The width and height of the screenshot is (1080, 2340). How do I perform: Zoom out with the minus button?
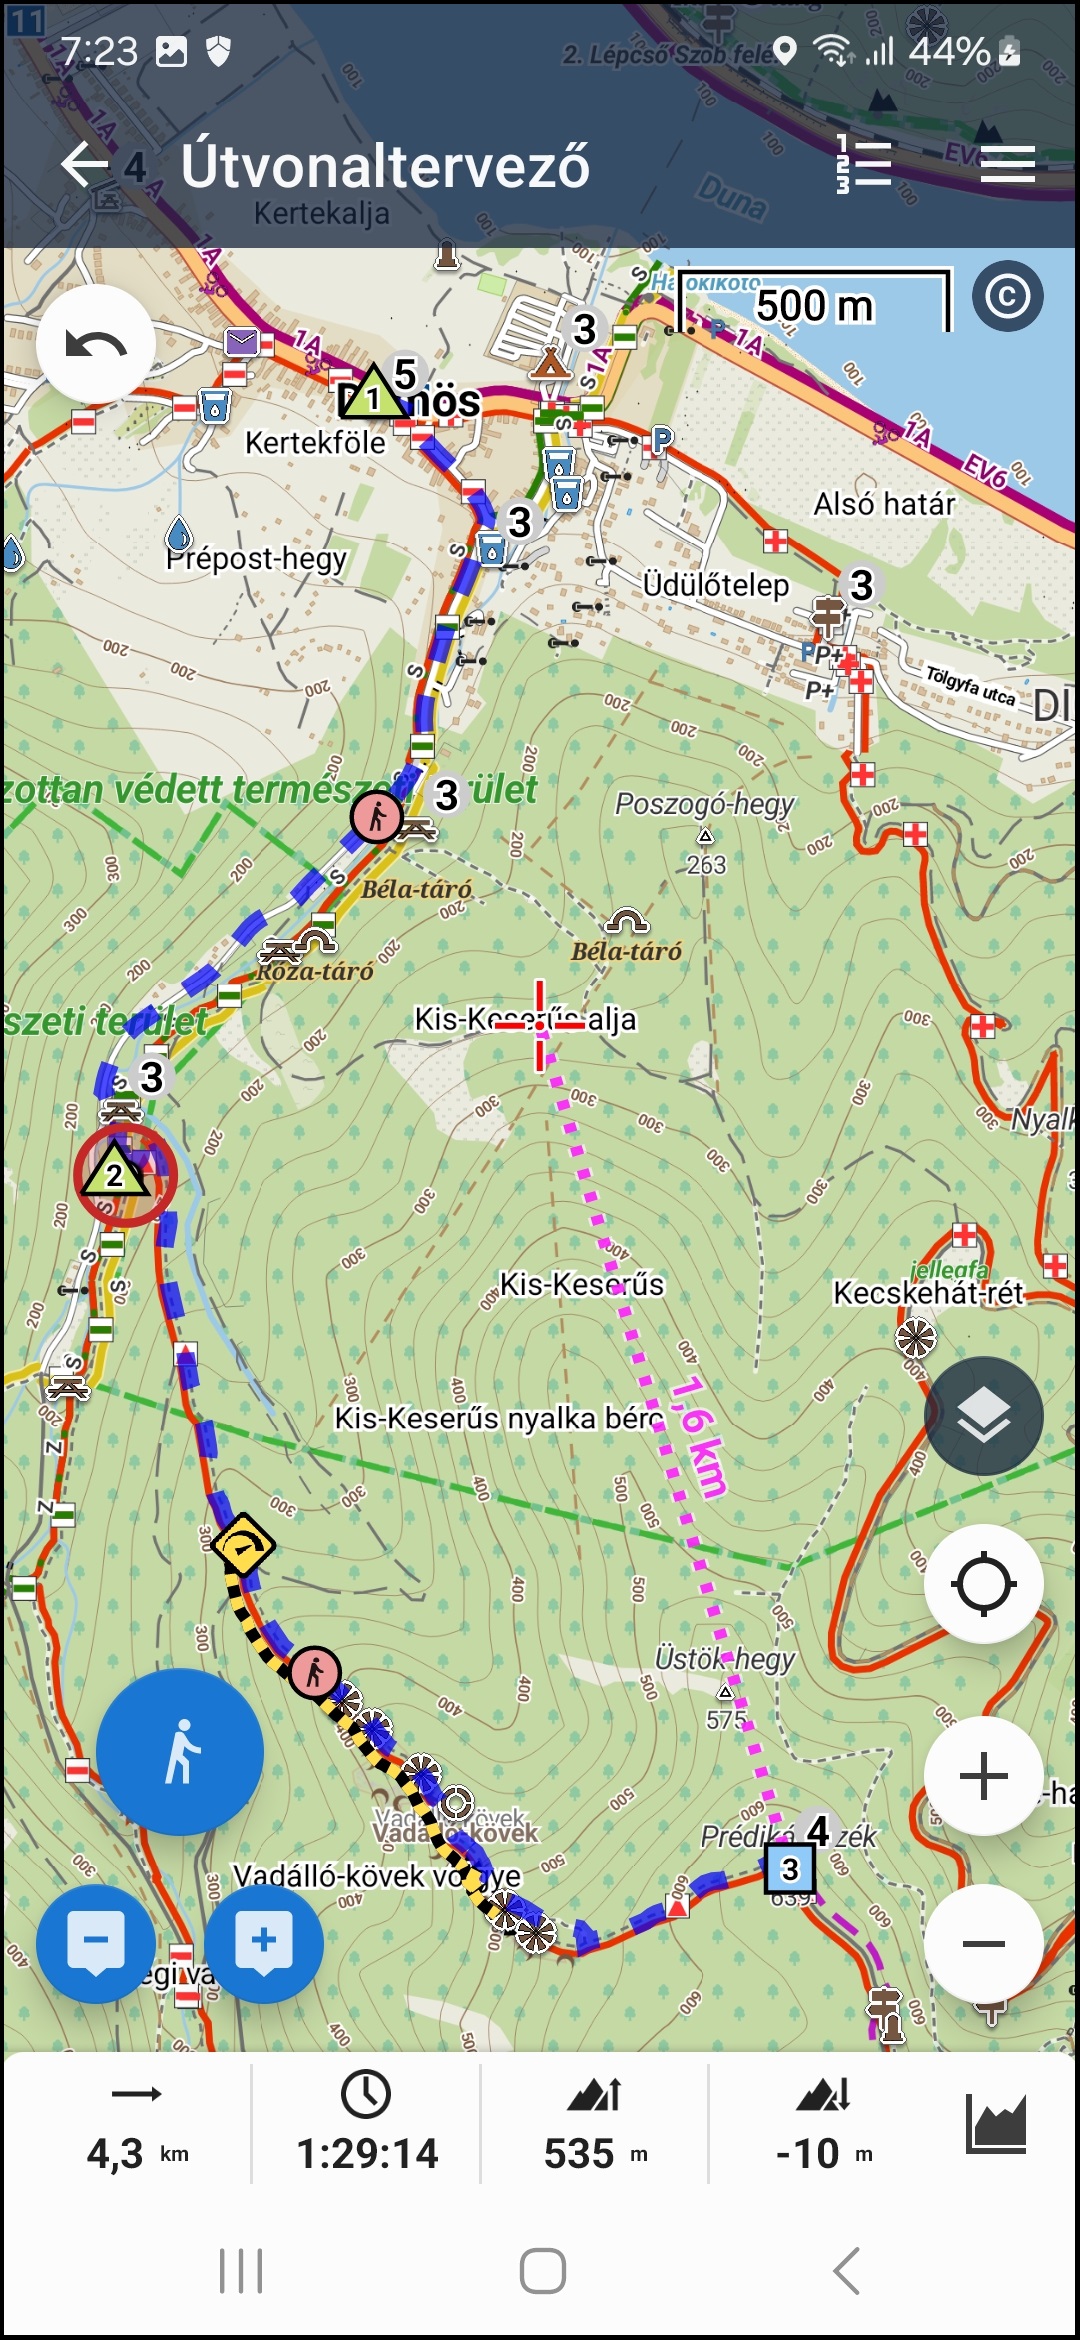pyautogui.click(x=983, y=1943)
